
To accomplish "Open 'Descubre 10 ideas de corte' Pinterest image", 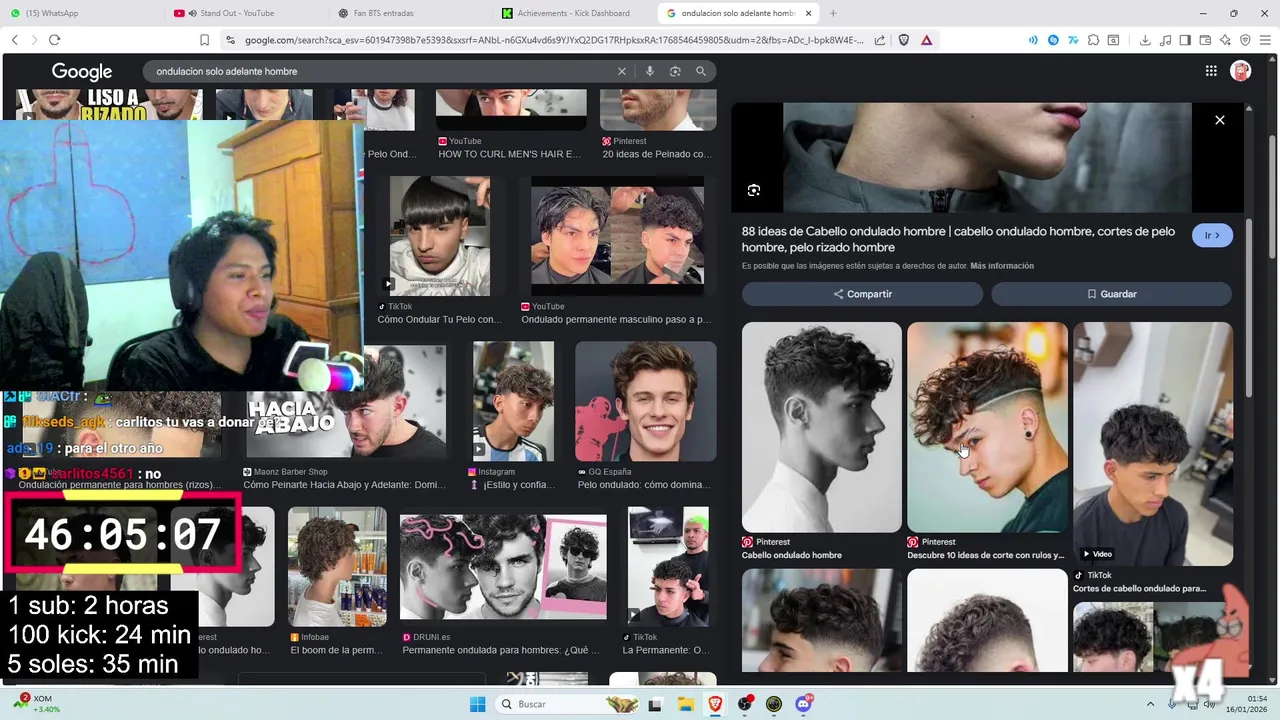I will coord(987,427).
